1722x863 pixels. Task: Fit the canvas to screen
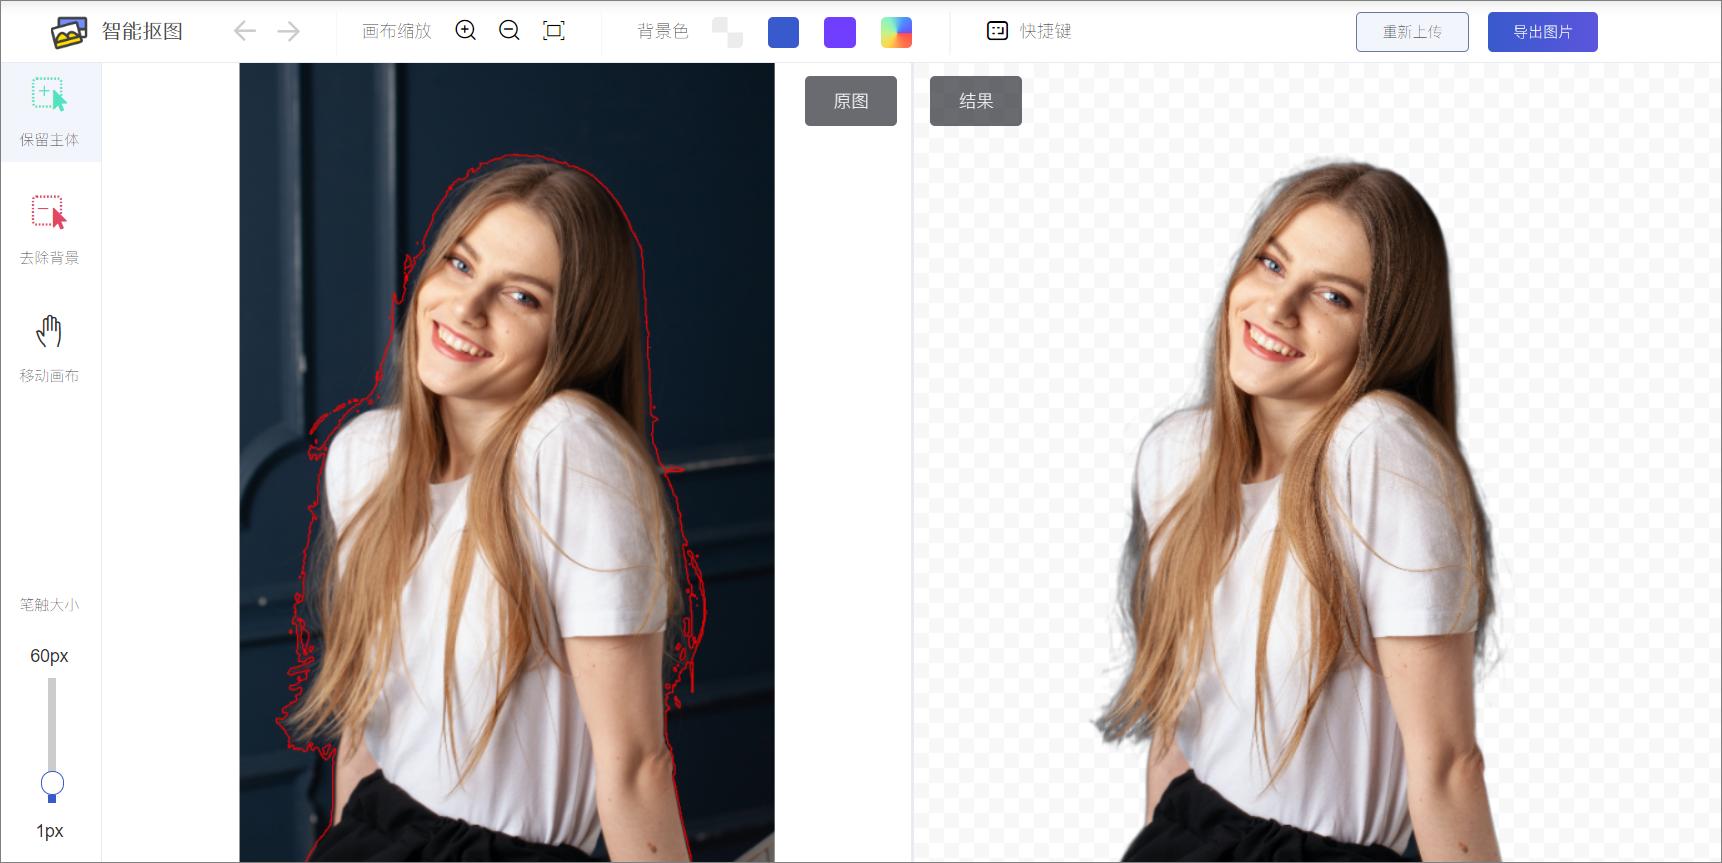tap(553, 31)
